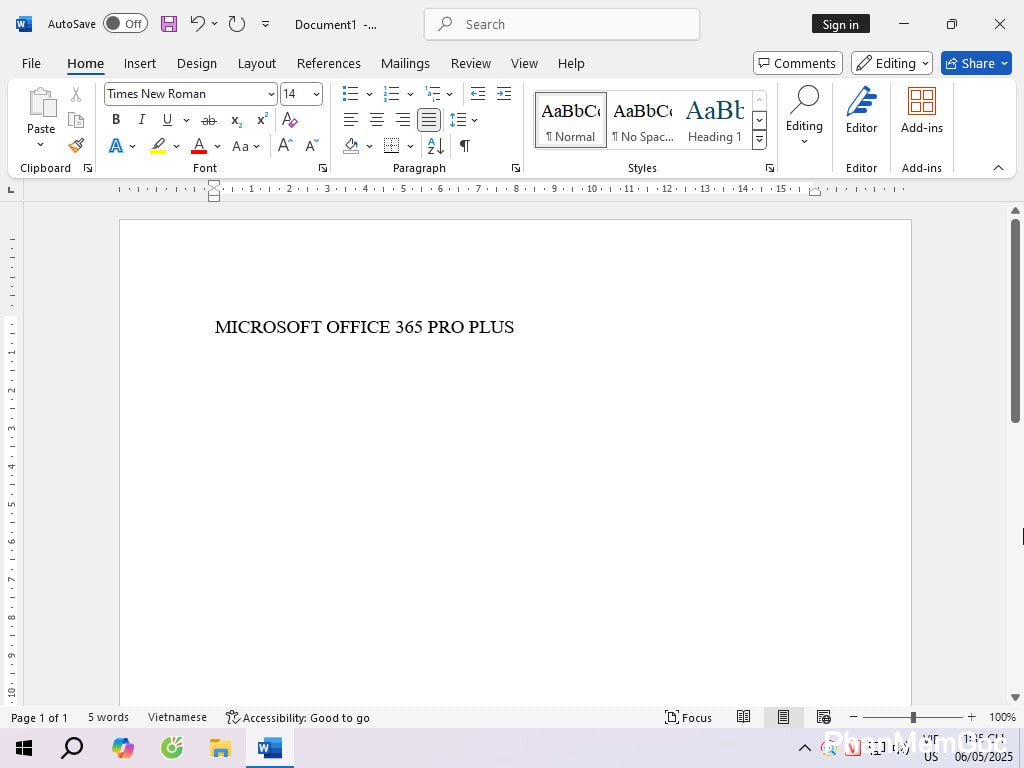Open the font name dropdown

click(271, 94)
